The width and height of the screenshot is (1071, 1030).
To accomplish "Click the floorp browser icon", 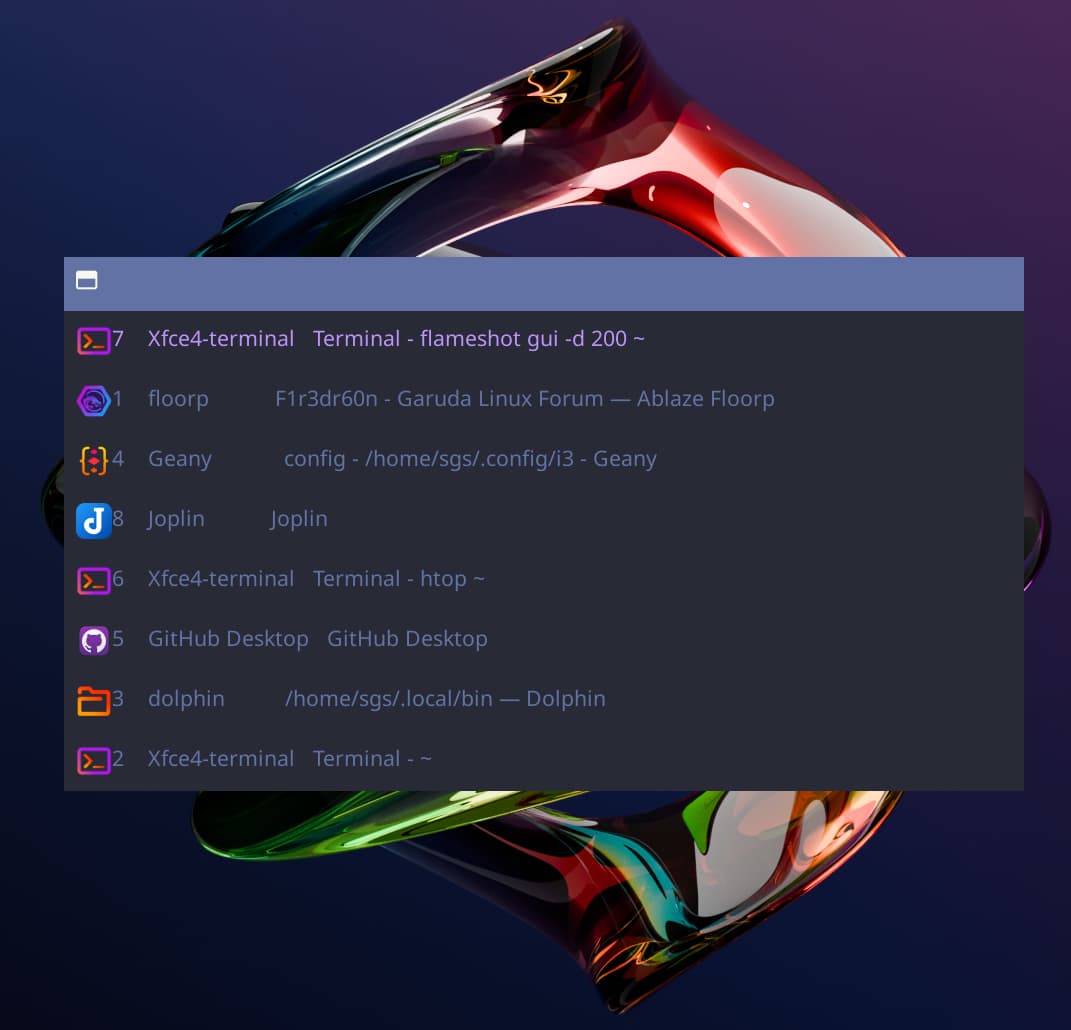I will click(x=94, y=400).
